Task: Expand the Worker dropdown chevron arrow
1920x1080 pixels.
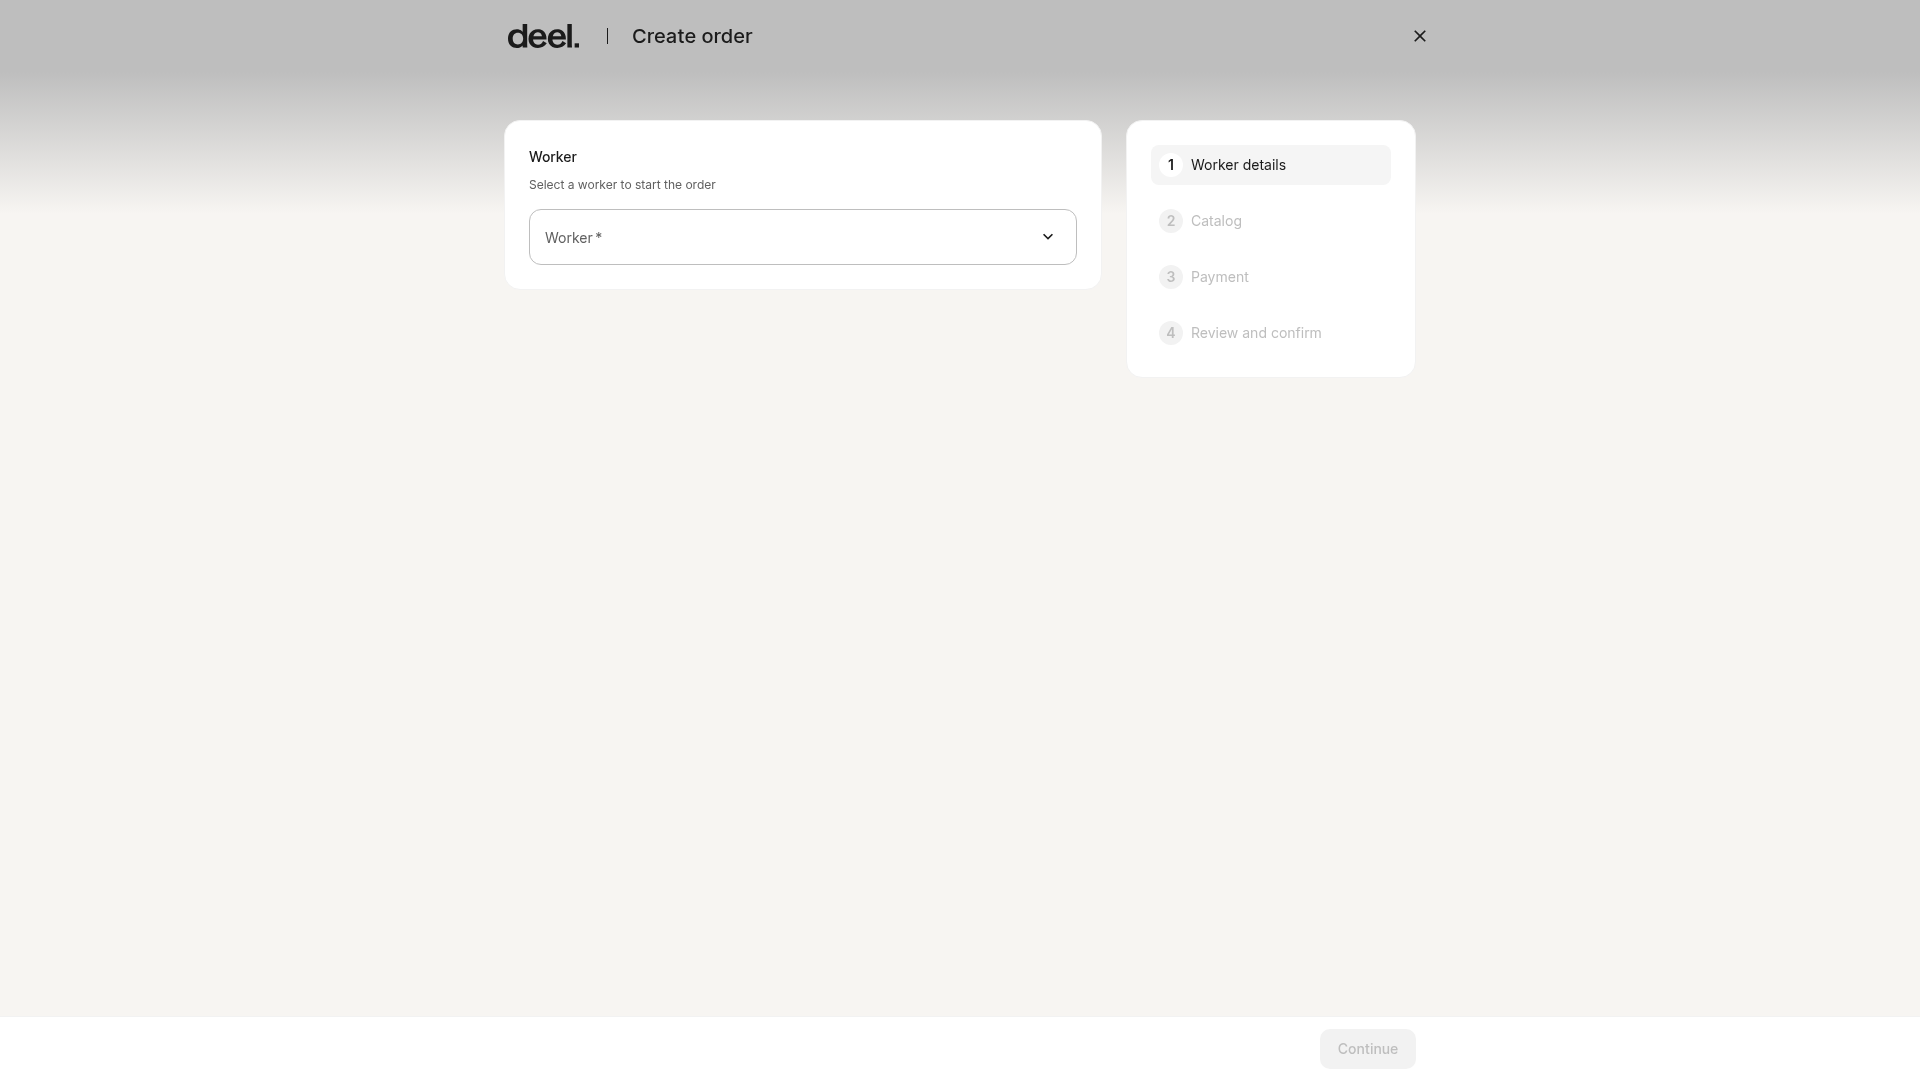Action: (1047, 237)
